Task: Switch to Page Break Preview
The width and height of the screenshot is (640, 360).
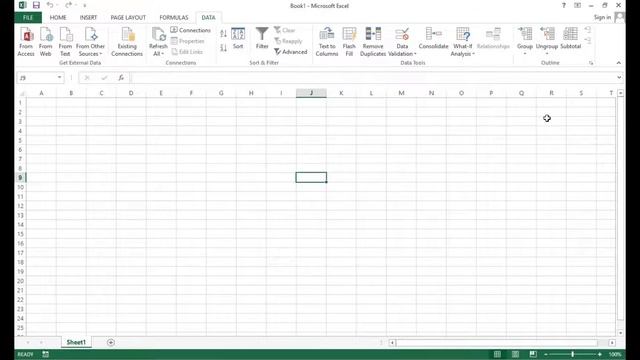Action: click(533, 354)
